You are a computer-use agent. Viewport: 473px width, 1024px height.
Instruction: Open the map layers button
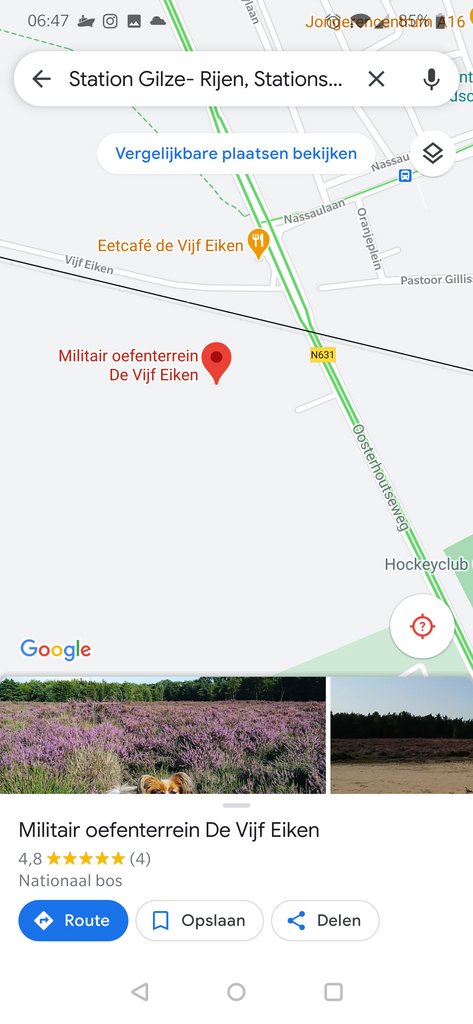(x=432, y=154)
